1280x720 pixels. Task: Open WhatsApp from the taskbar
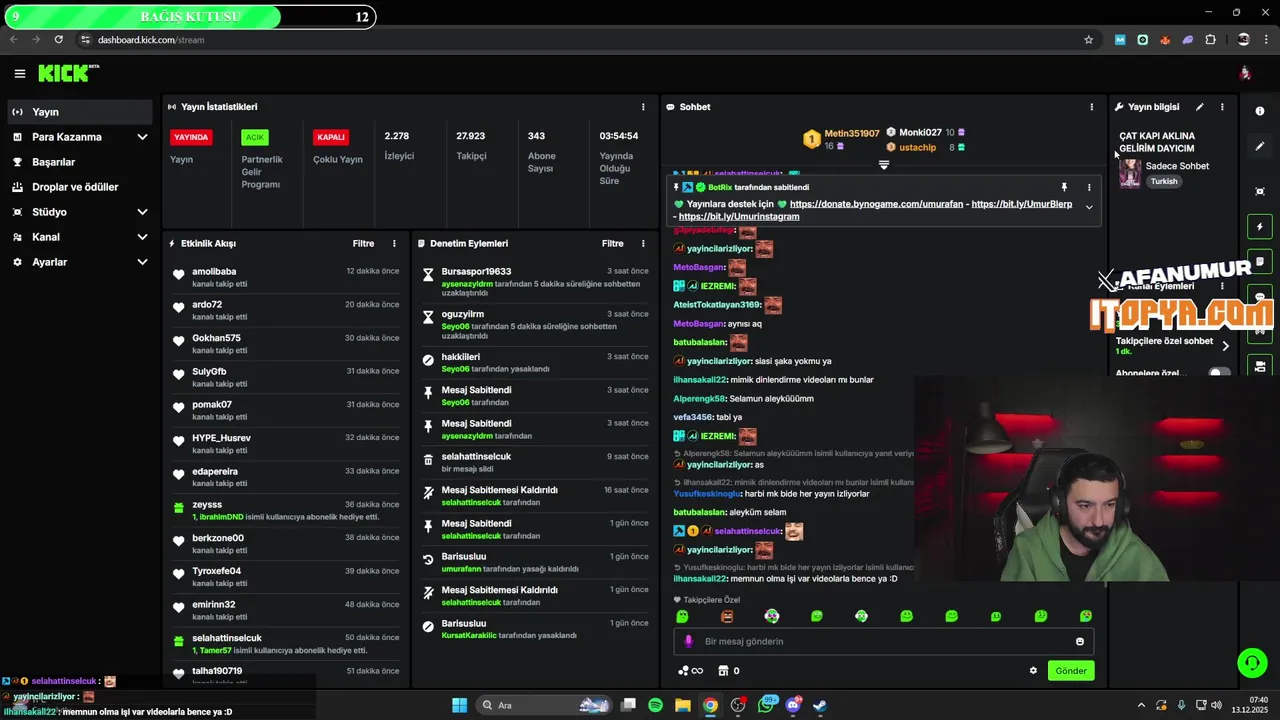(x=767, y=705)
